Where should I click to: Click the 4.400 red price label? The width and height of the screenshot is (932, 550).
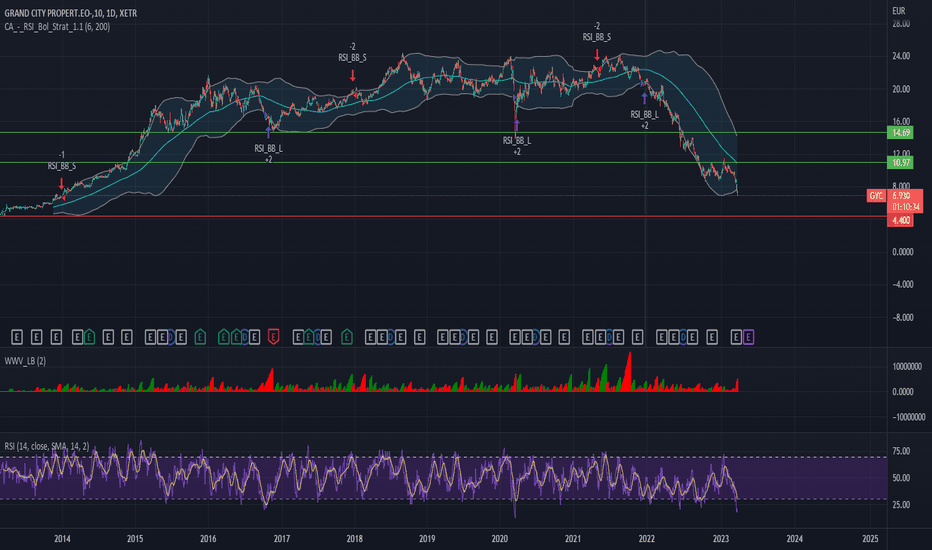point(900,221)
